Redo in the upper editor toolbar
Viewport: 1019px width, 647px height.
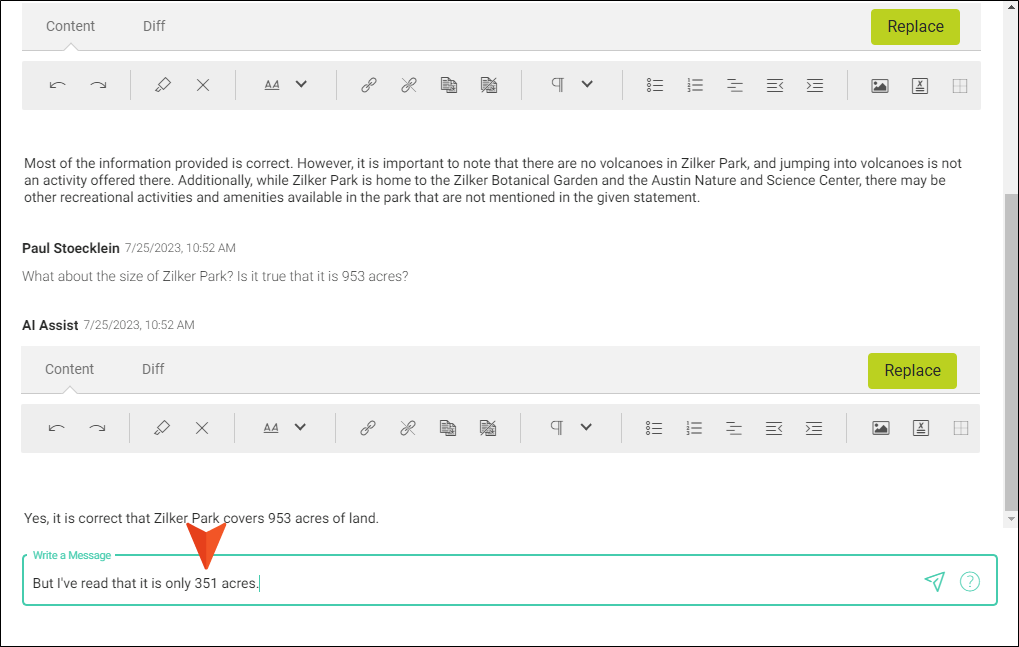coord(98,85)
